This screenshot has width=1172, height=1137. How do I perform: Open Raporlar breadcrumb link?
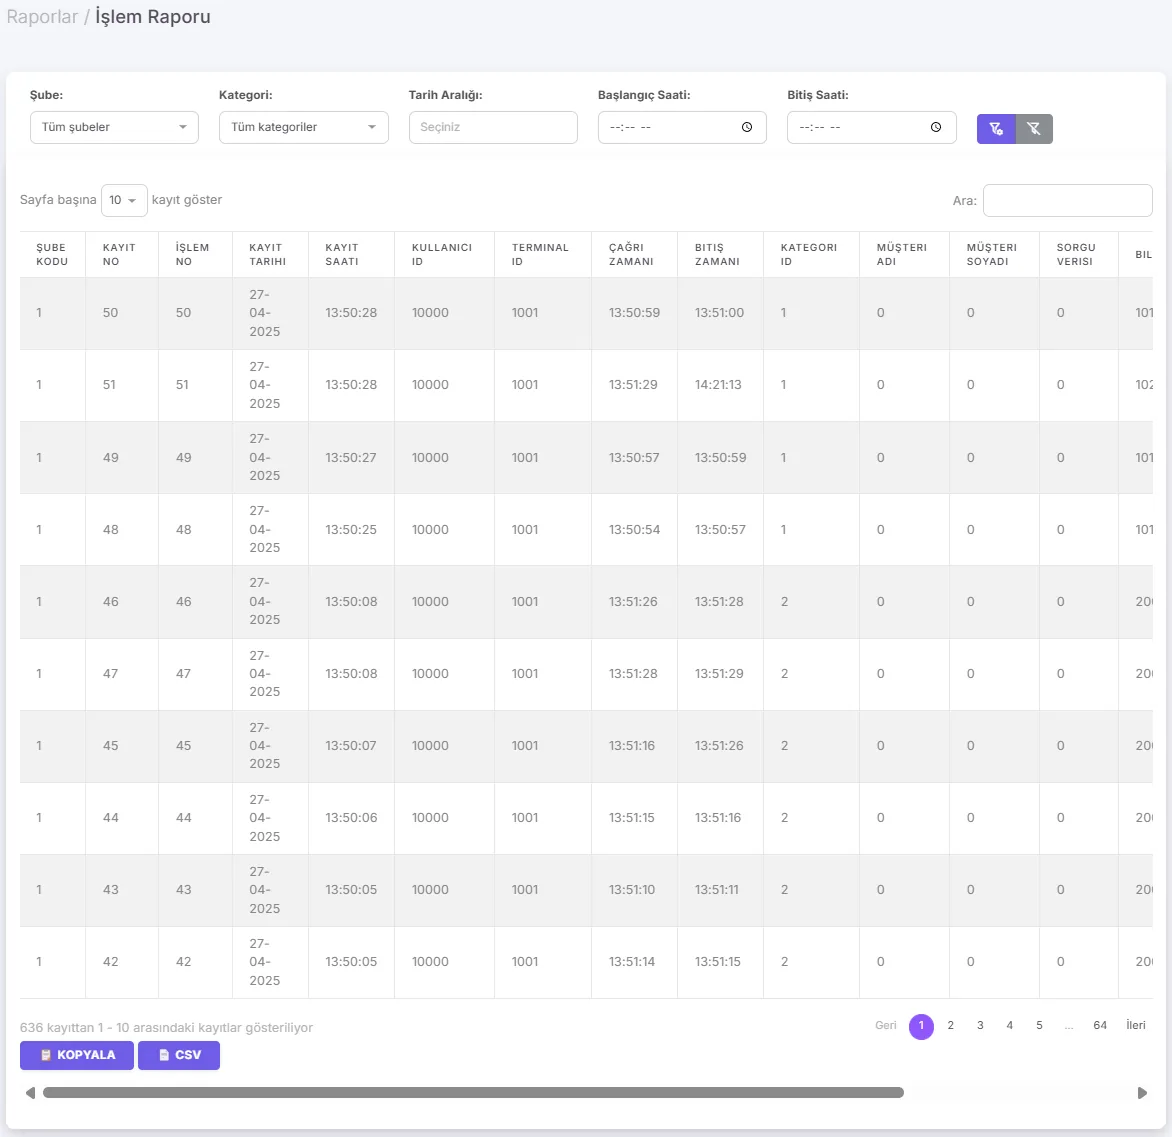(x=42, y=16)
